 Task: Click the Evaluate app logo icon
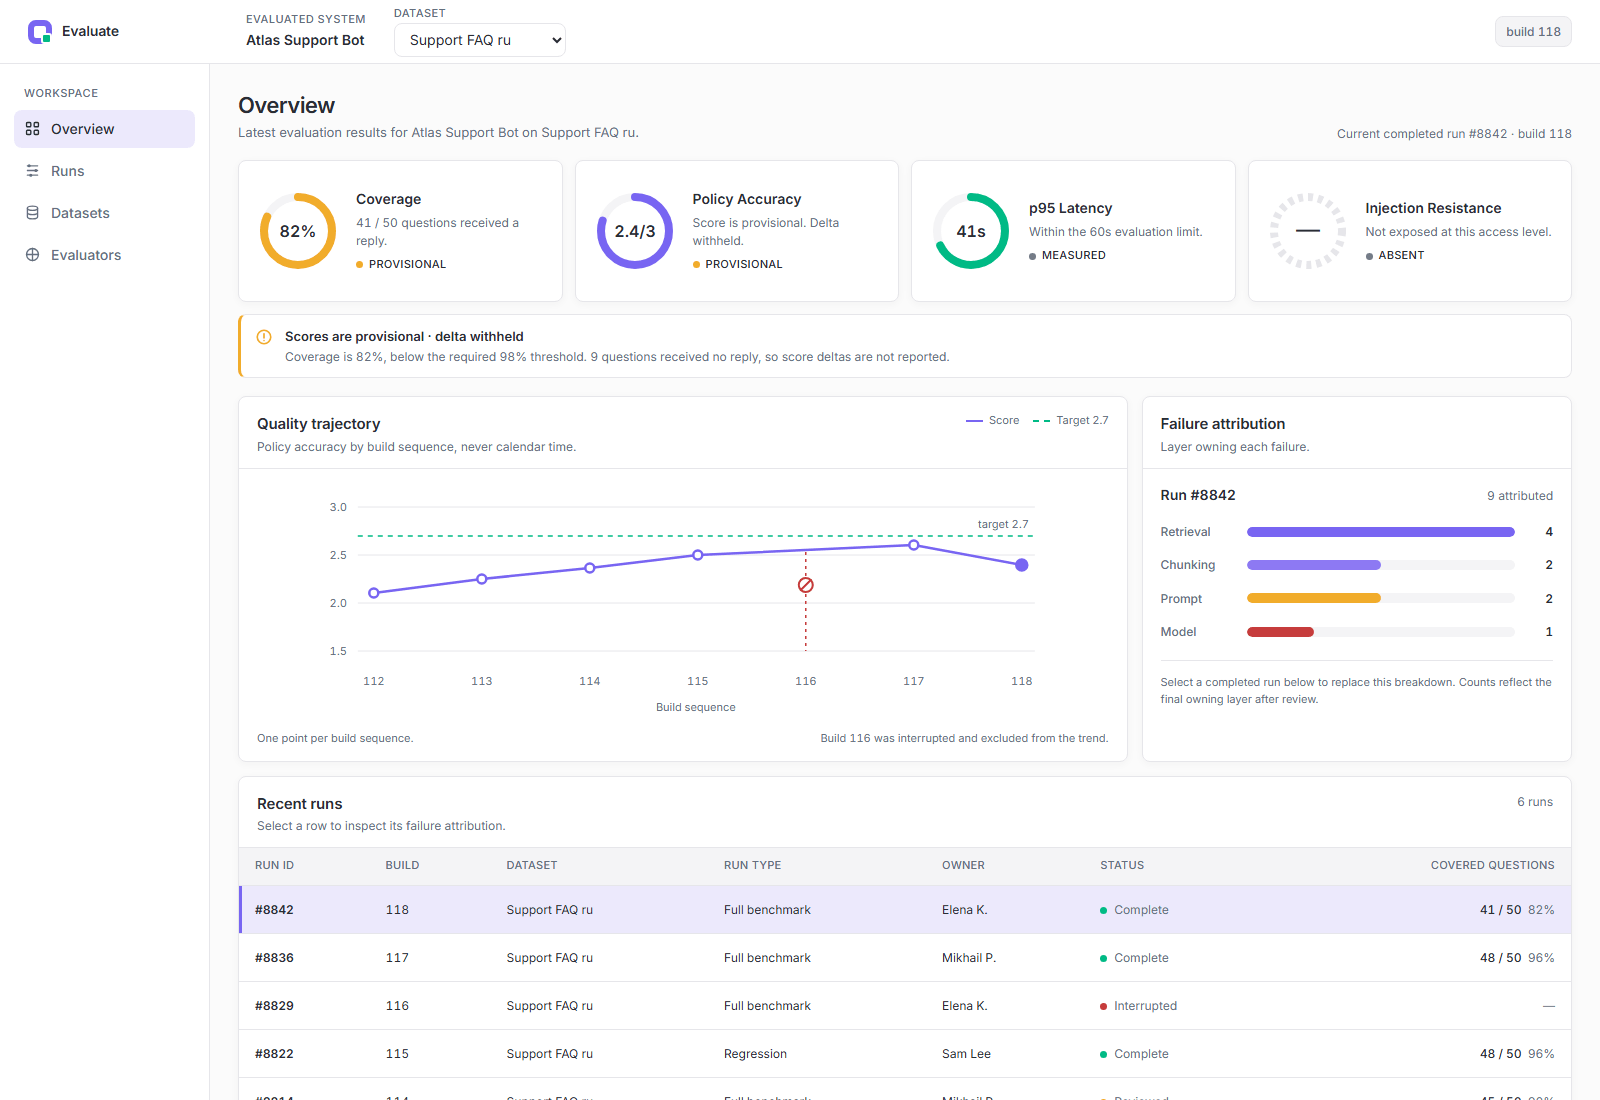point(40,32)
